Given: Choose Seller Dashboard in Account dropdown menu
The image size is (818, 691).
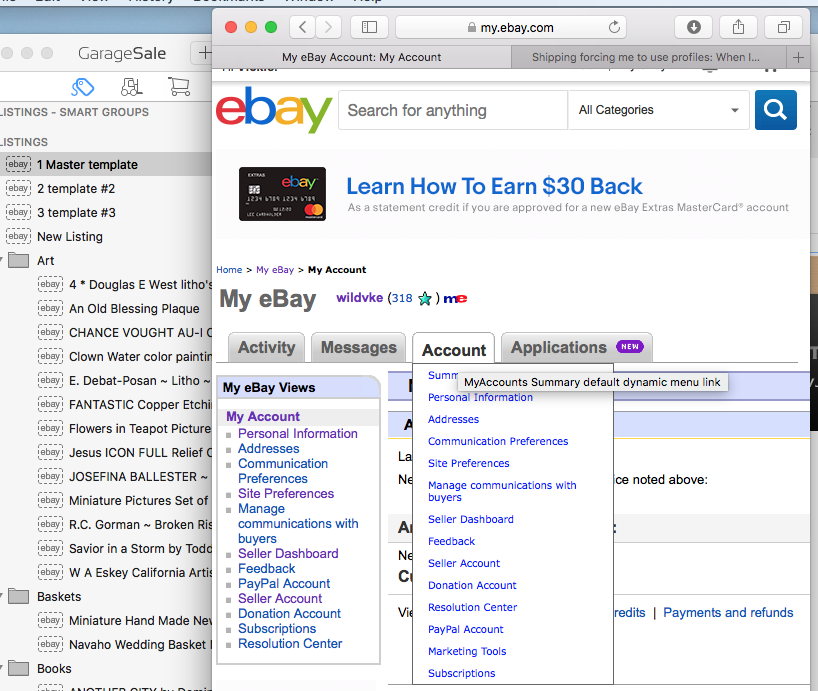Looking at the screenshot, I should 471,519.
